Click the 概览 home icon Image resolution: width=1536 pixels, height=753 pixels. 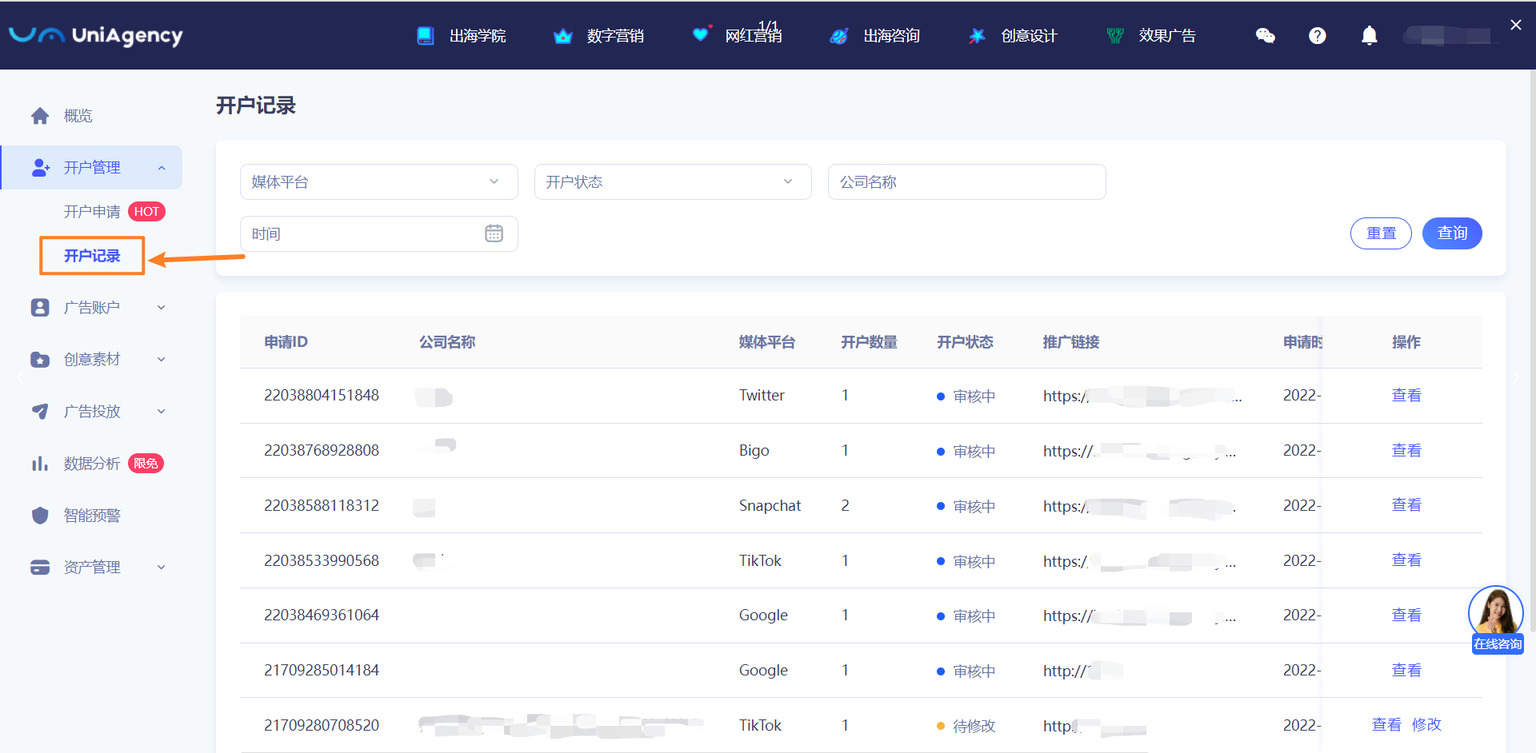[x=40, y=116]
